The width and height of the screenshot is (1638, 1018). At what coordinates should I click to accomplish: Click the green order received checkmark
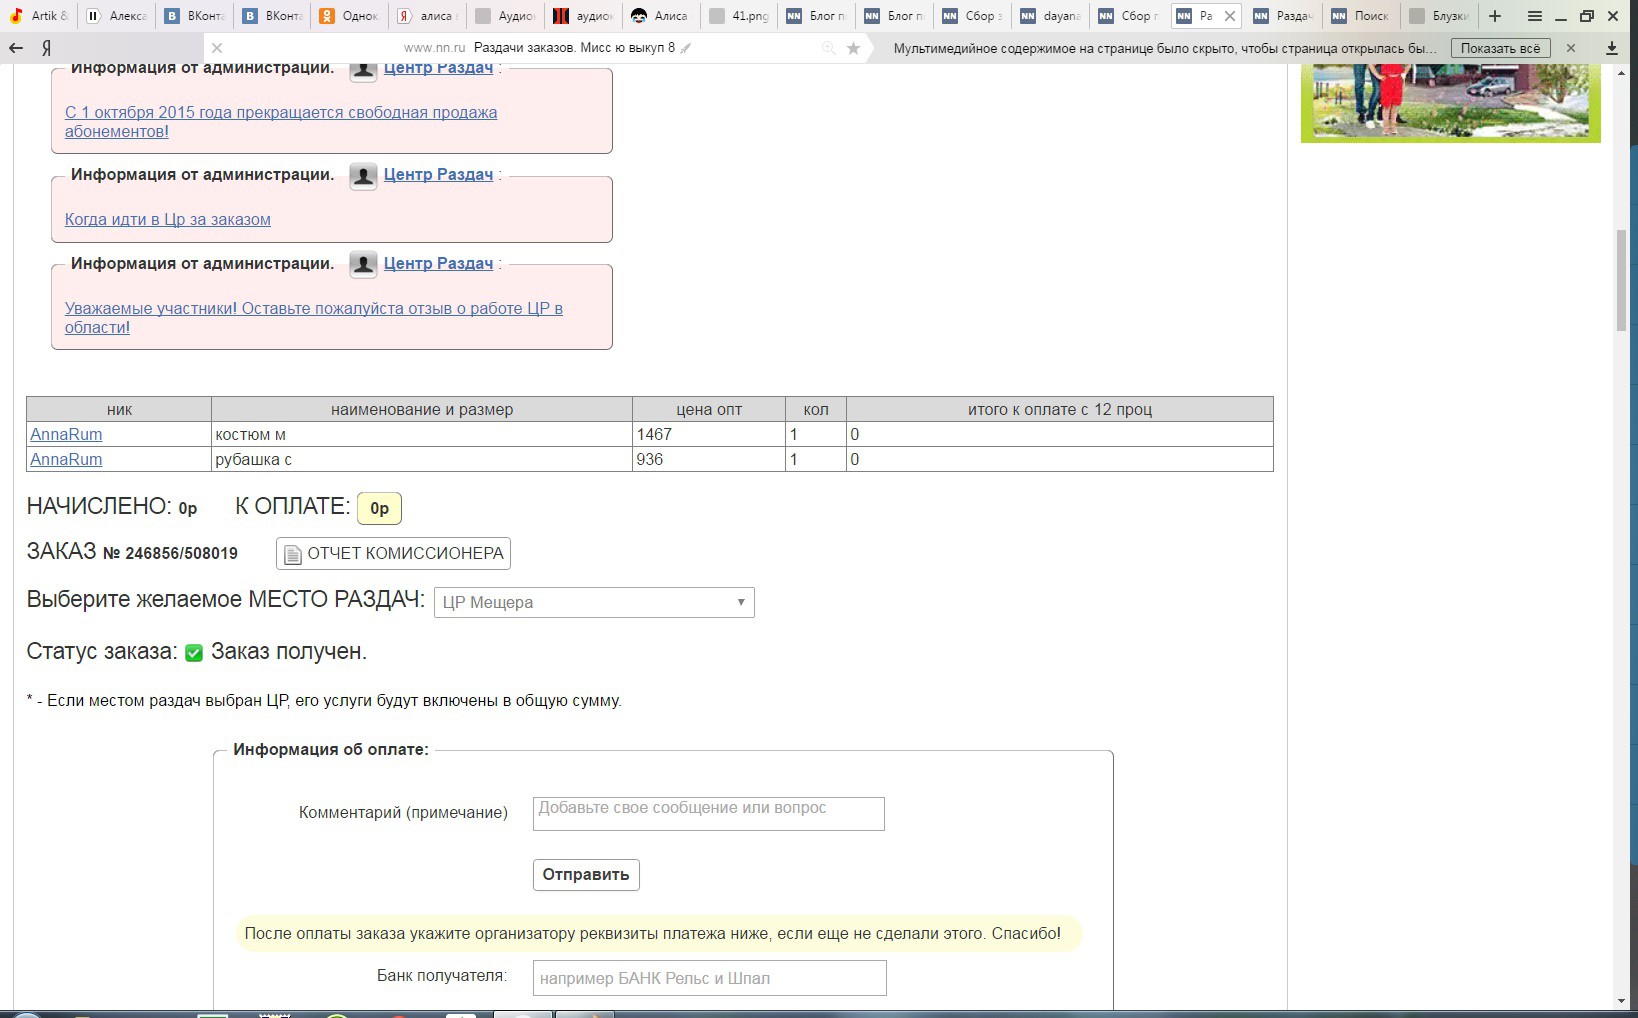coord(194,653)
